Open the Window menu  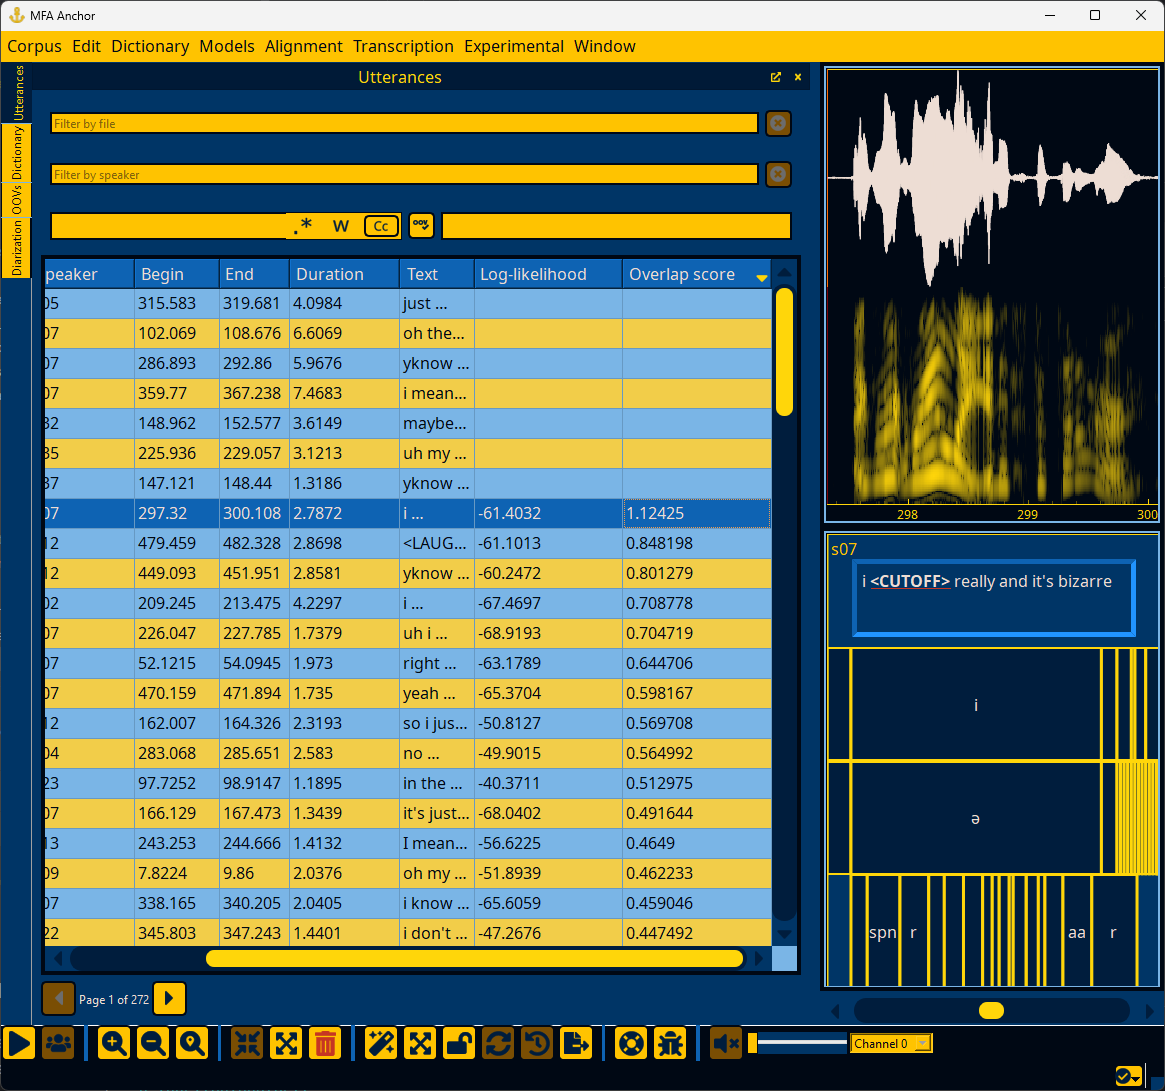(605, 46)
